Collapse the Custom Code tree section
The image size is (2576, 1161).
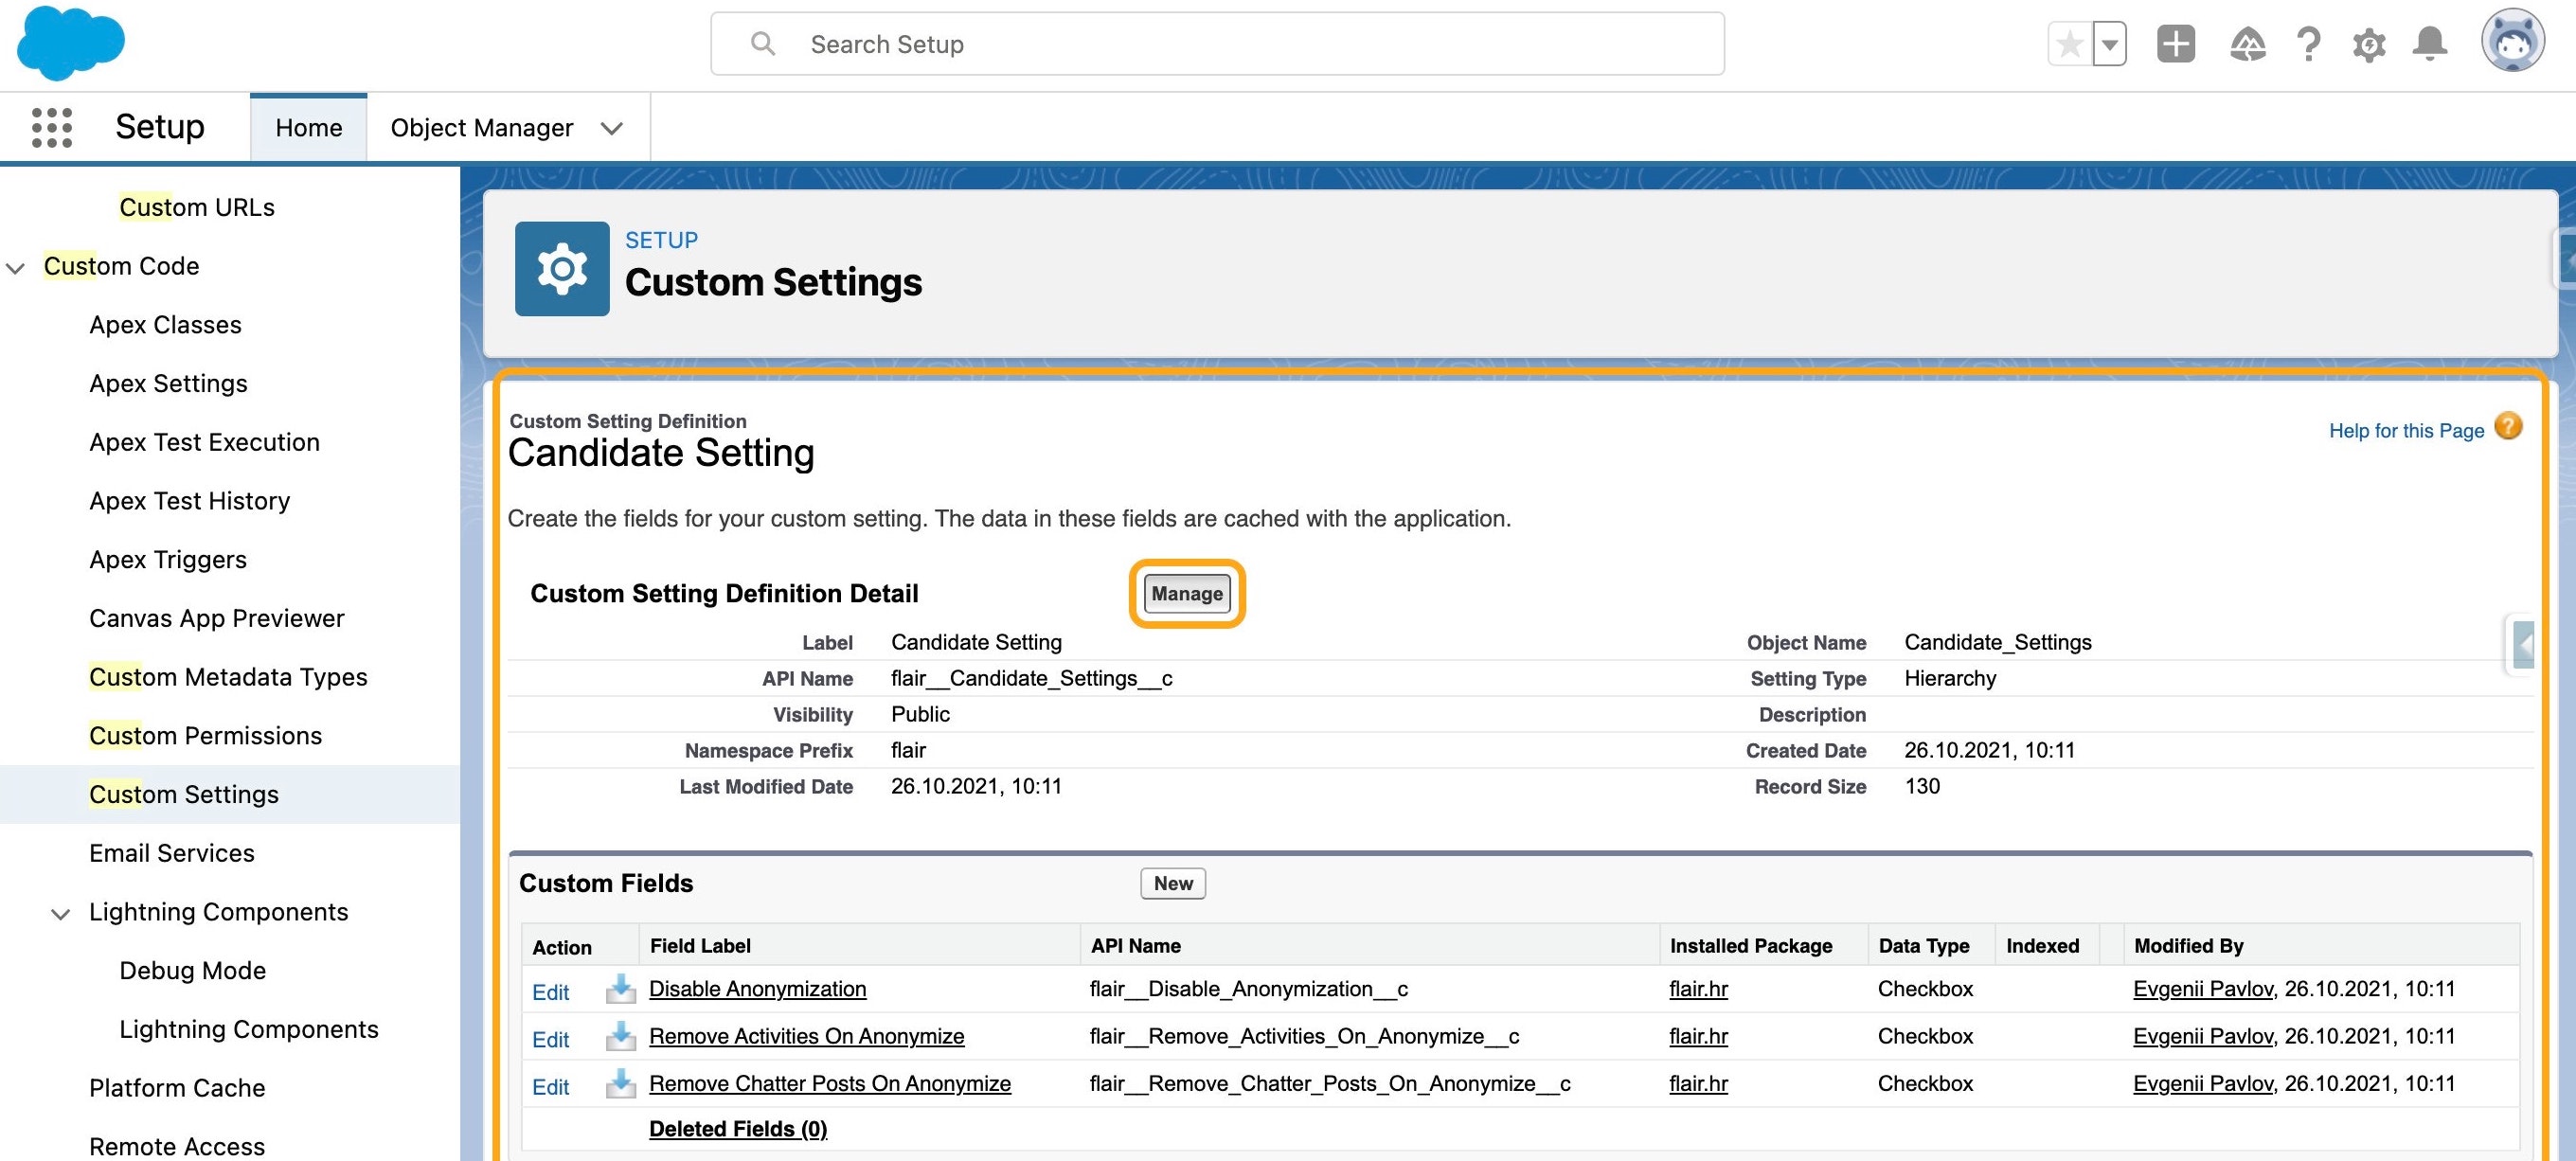pyautogui.click(x=15, y=267)
